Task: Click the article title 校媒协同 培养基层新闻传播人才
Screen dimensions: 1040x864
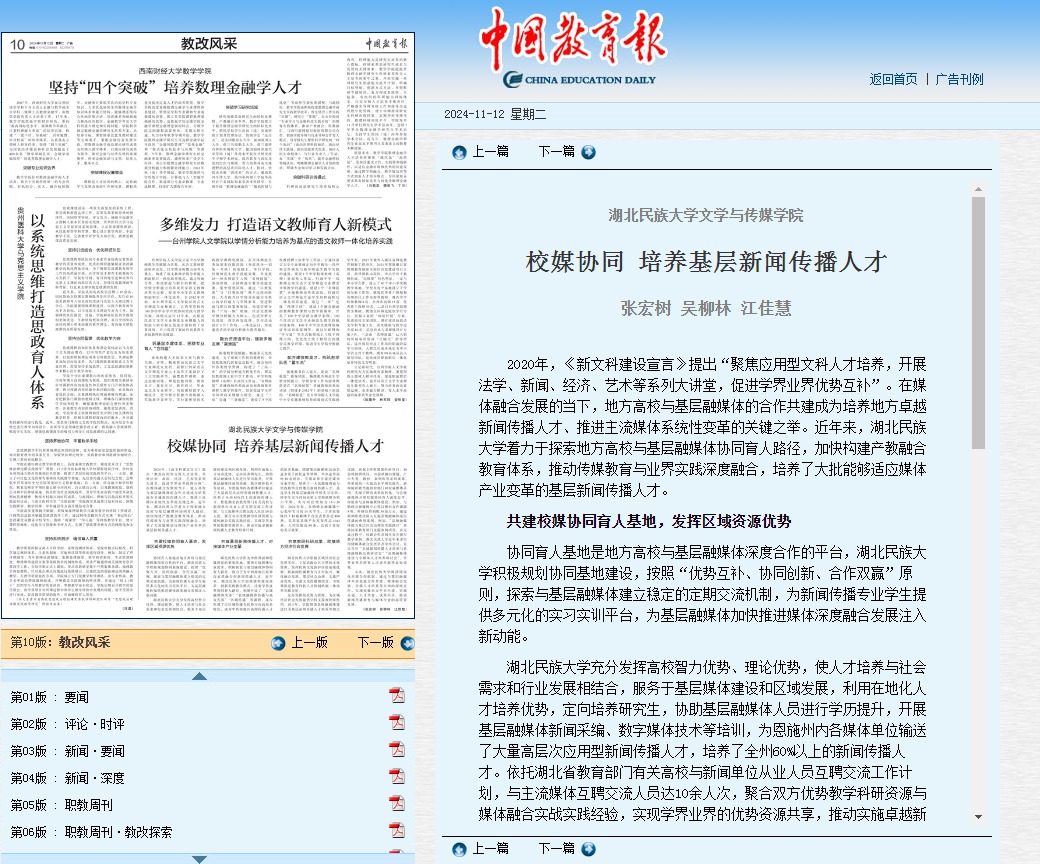Action: coord(706,261)
